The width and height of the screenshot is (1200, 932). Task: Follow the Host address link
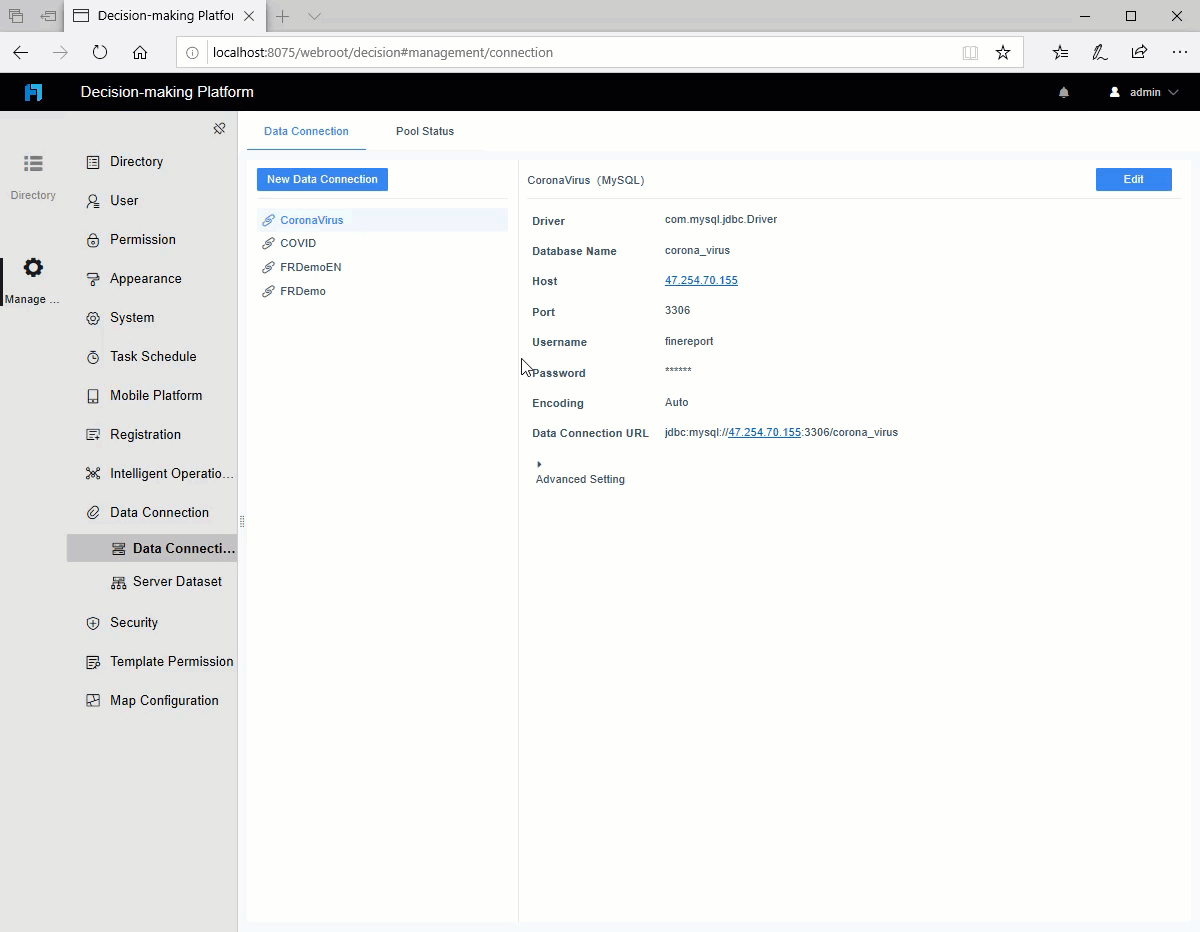click(701, 280)
